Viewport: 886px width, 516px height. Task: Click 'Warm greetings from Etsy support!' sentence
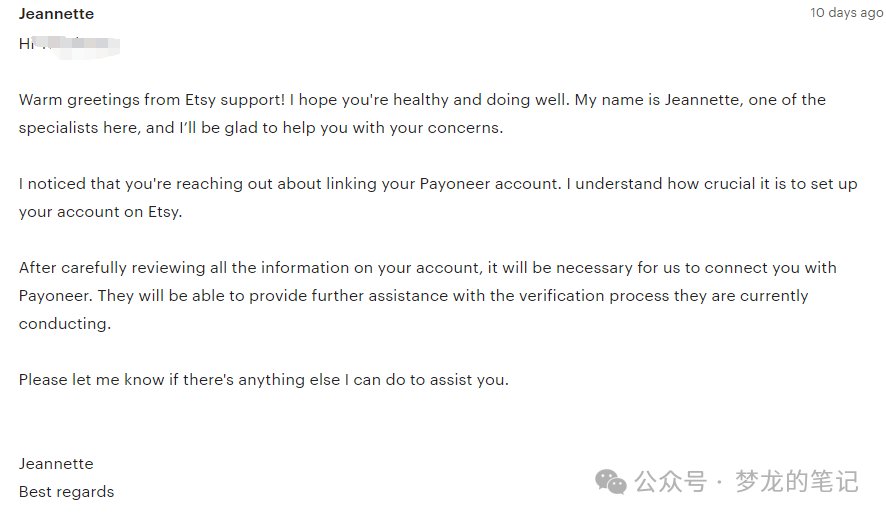click(151, 100)
